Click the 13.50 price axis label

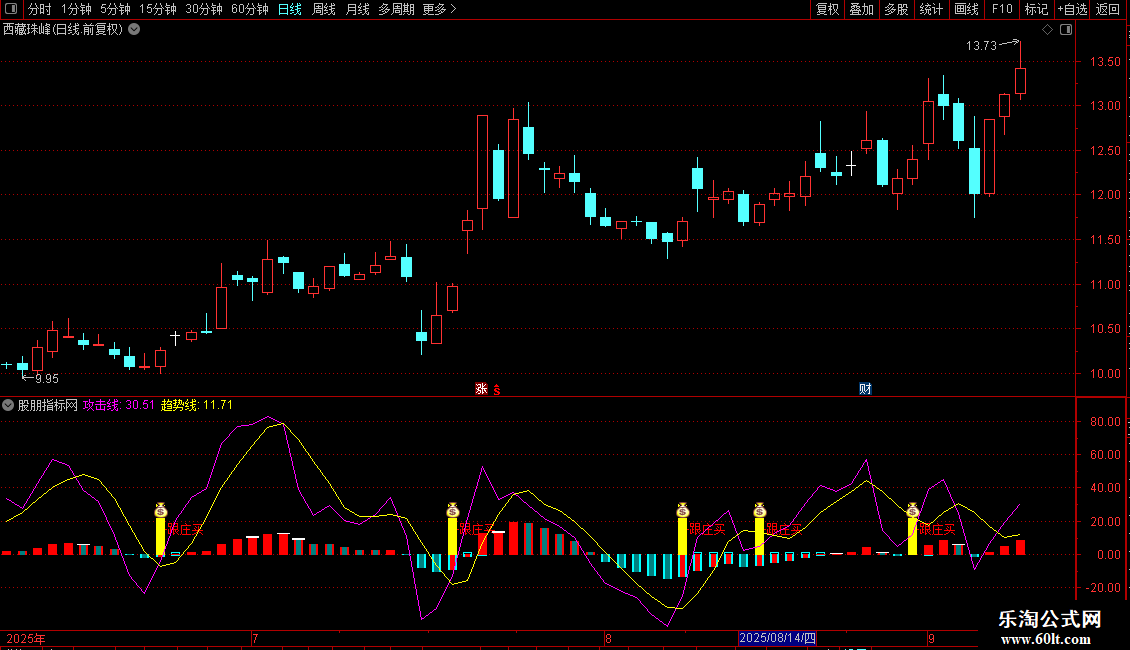tap(1105, 61)
